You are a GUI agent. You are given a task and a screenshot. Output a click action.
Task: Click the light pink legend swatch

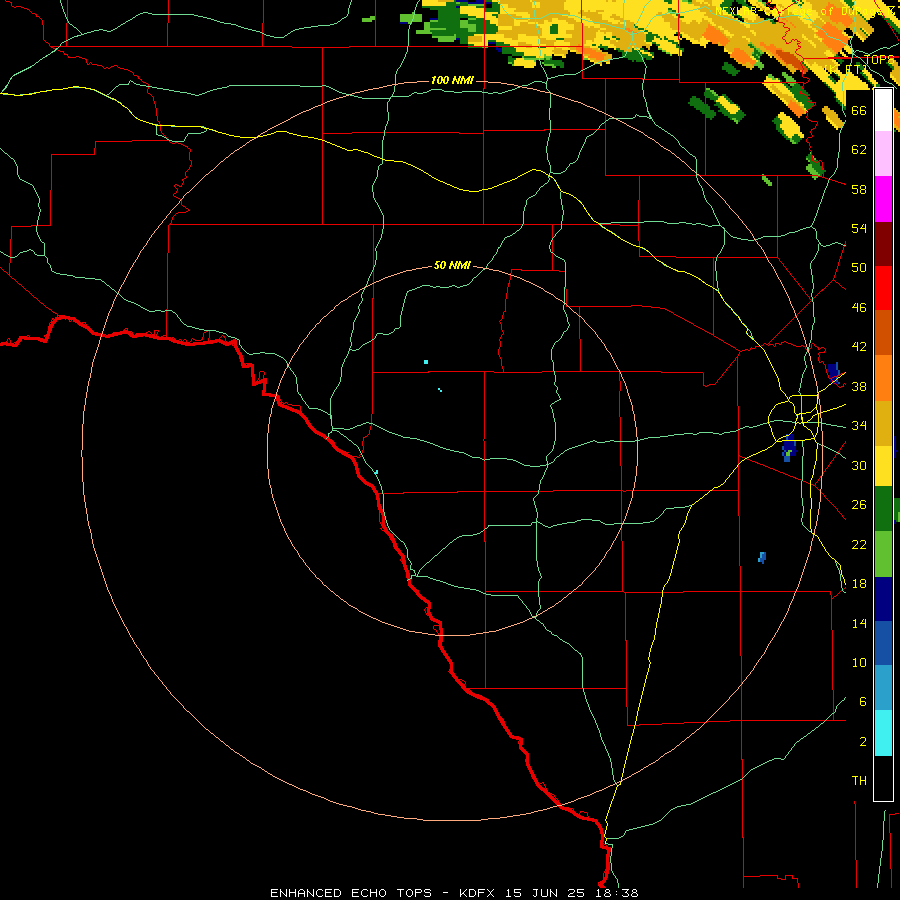tap(883, 154)
